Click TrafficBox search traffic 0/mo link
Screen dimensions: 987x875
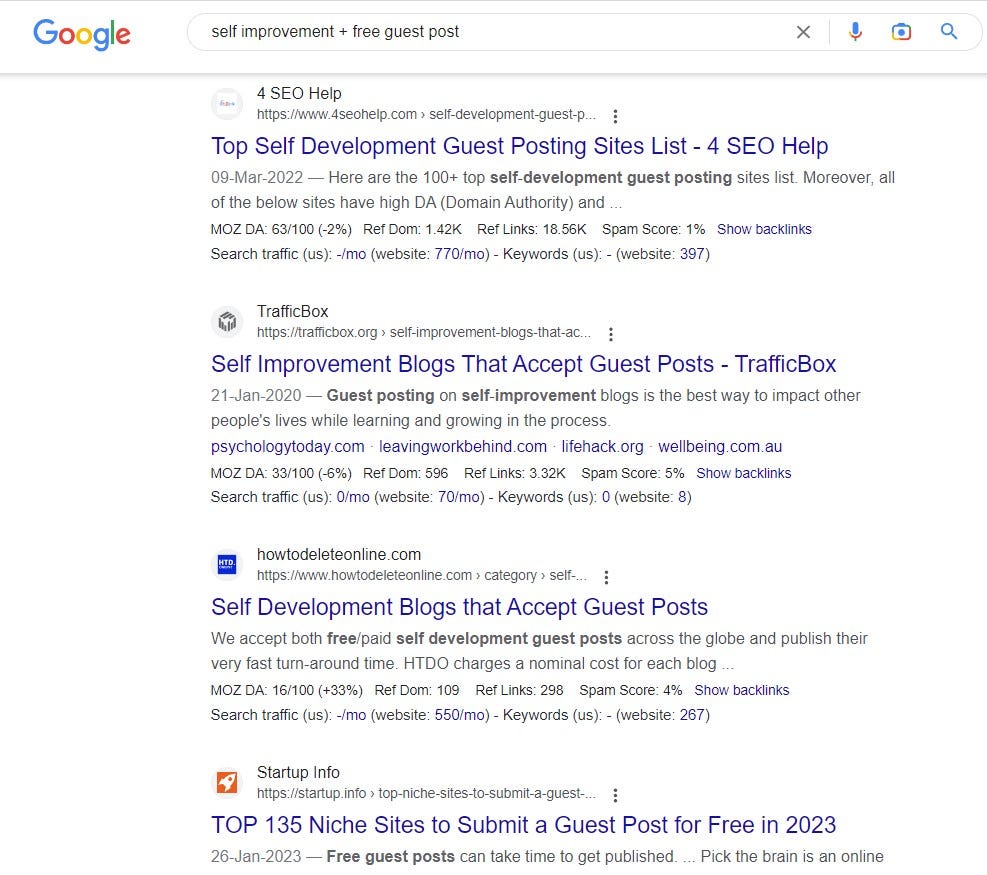coord(353,497)
